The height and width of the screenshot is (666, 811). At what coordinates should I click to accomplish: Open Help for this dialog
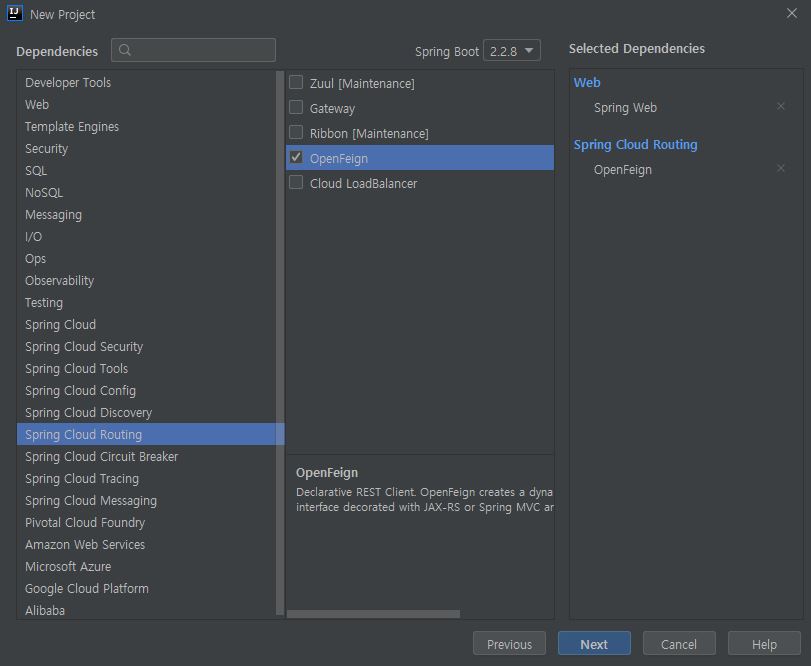[764, 644]
